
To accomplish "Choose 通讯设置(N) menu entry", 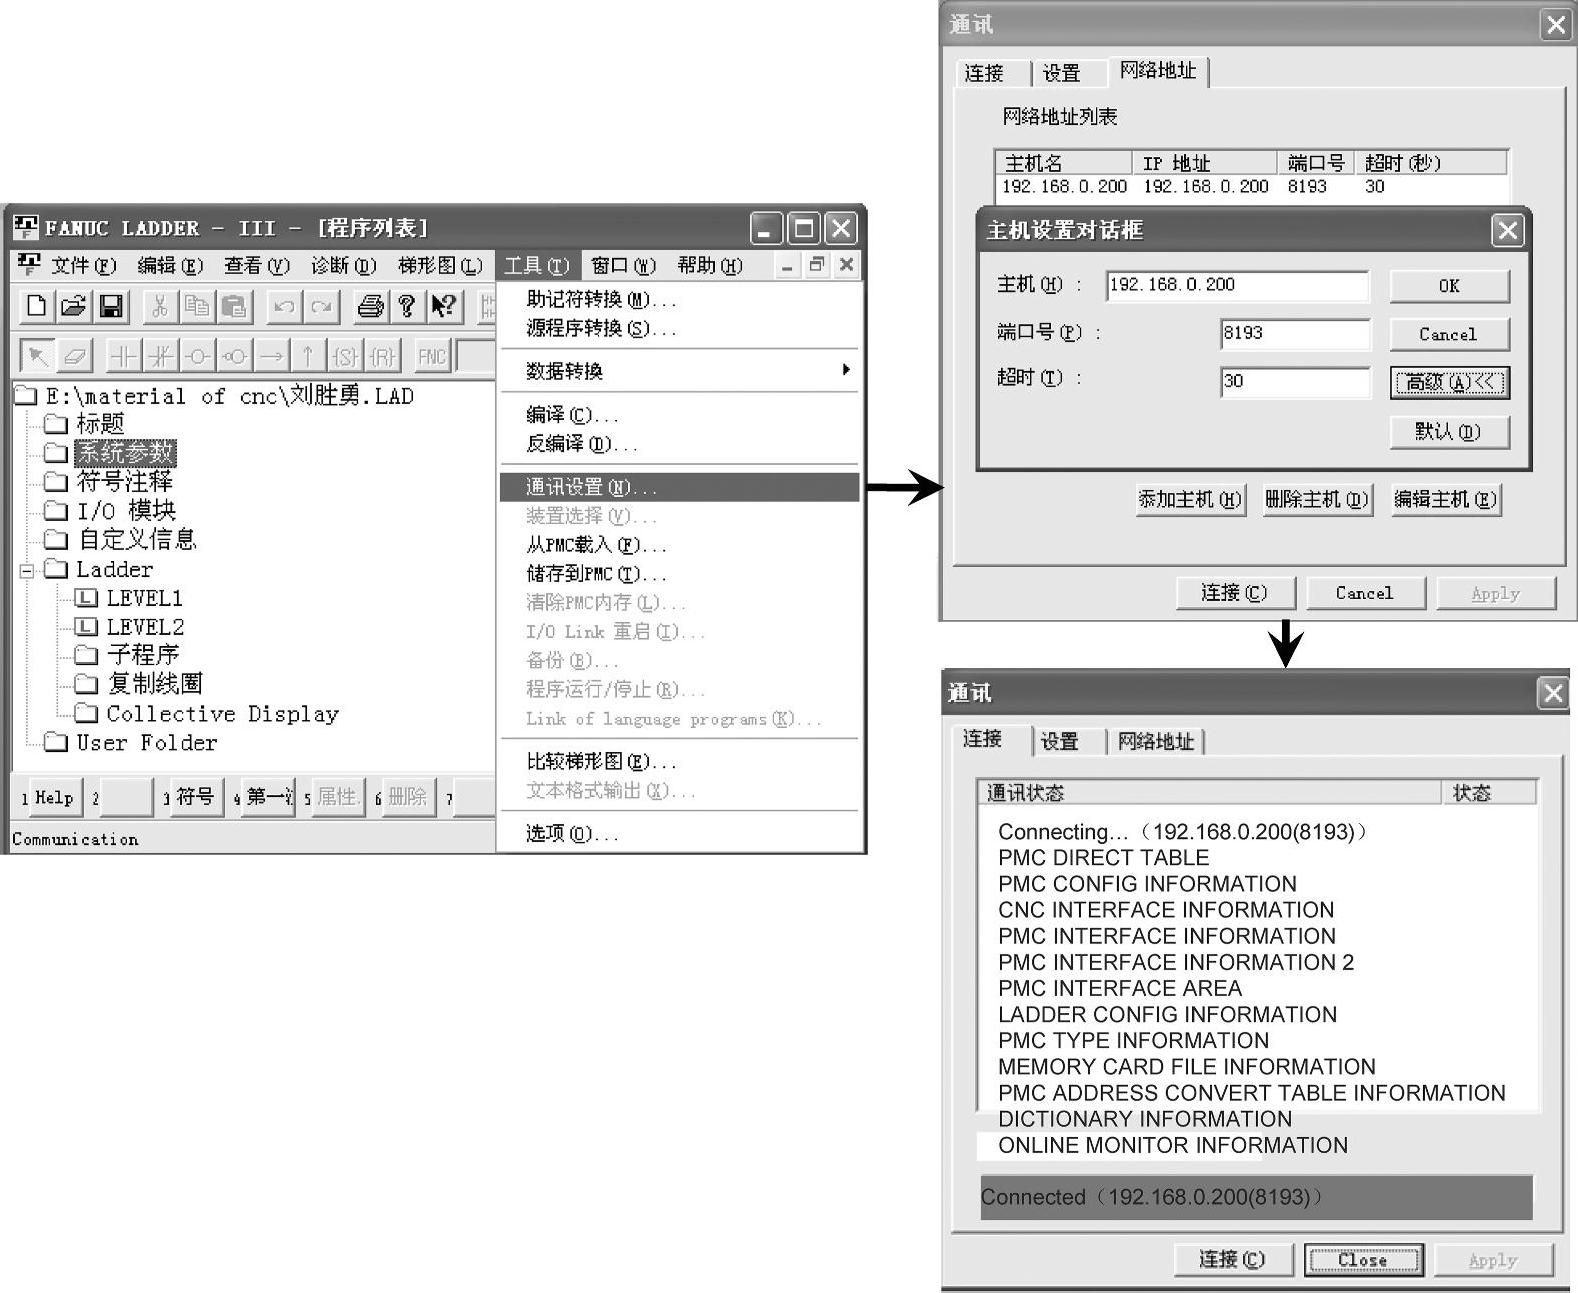I will [x=679, y=487].
